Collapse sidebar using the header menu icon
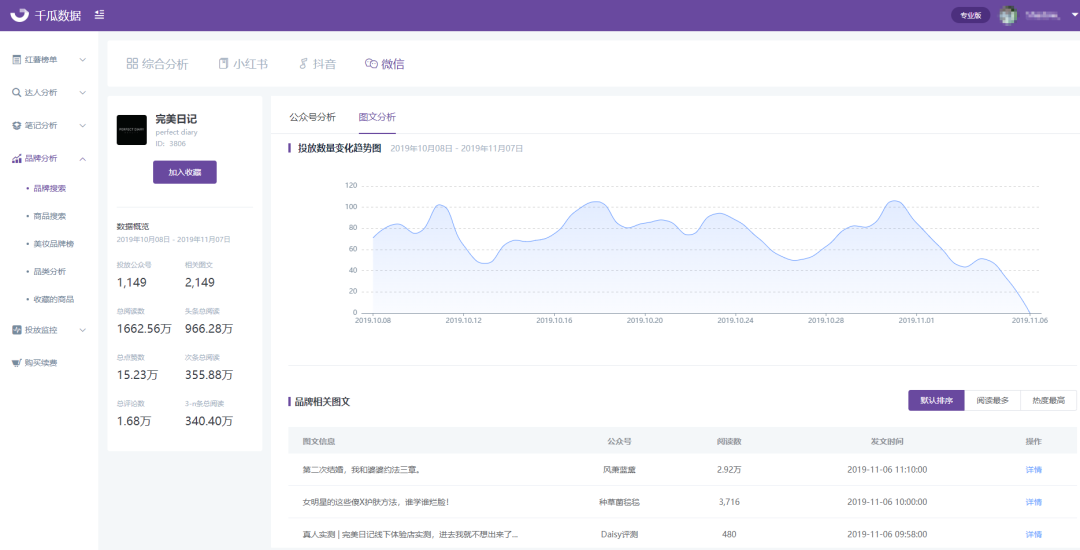Viewport: 1080px width, 550px height. point(100,14)
